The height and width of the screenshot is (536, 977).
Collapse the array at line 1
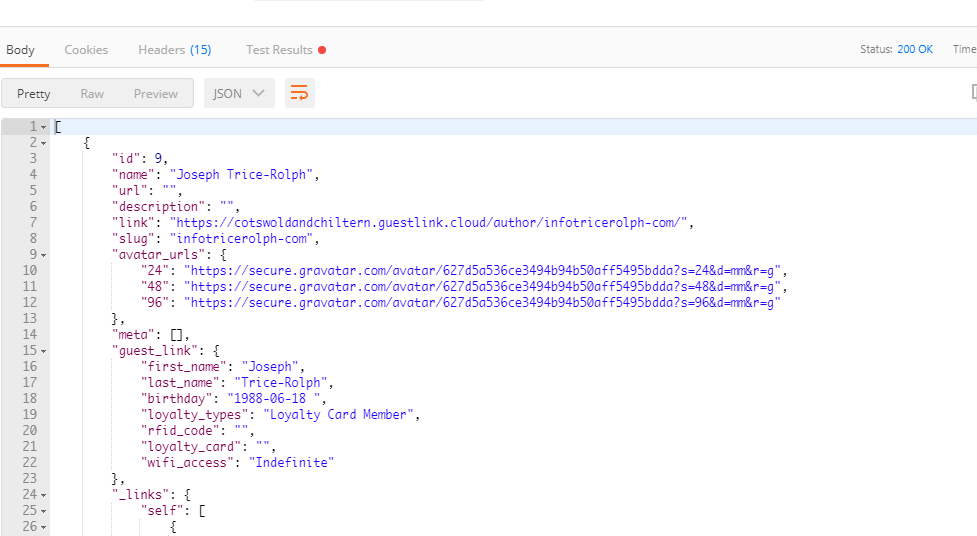(44, 127)
